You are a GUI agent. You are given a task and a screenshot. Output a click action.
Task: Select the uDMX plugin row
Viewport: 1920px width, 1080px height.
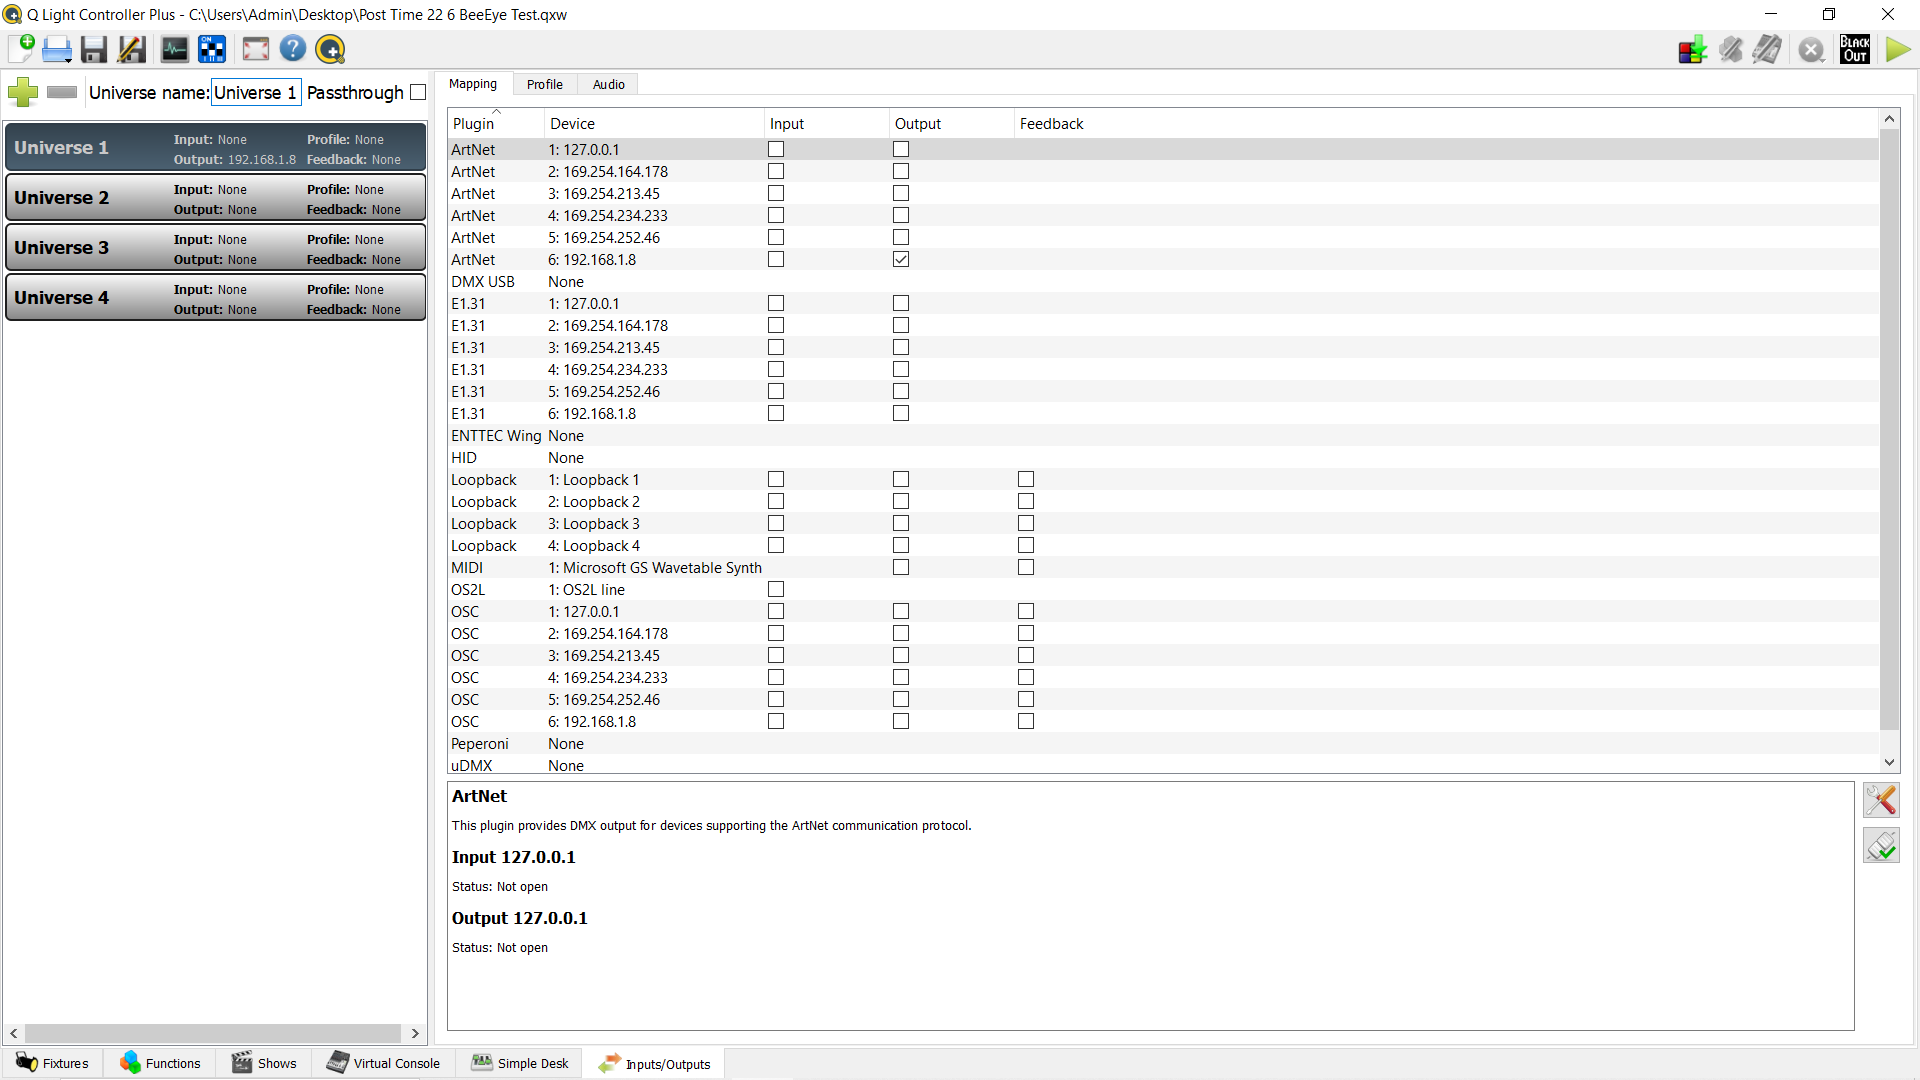point(1163,765)
